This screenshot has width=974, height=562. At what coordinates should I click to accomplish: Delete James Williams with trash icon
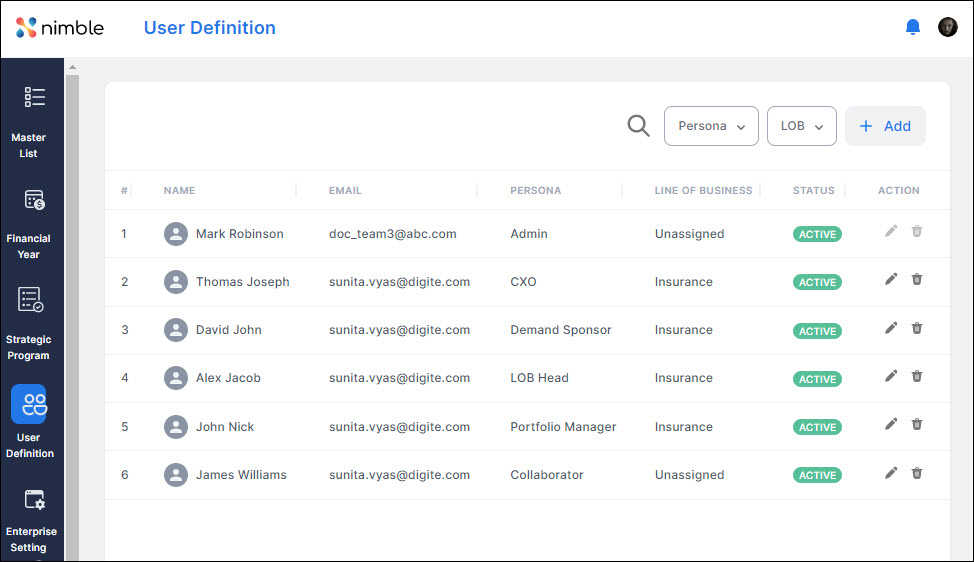click(917, 473)
